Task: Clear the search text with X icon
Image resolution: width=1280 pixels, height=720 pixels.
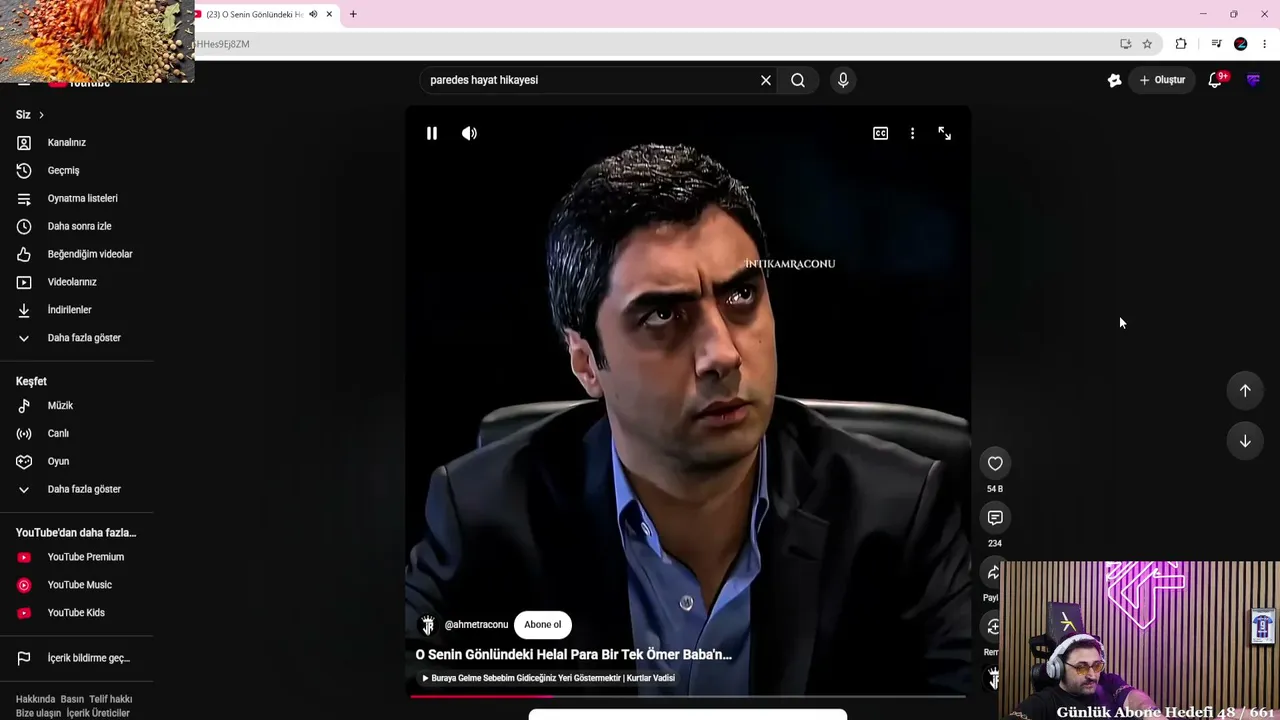Action: coord(766,80)
